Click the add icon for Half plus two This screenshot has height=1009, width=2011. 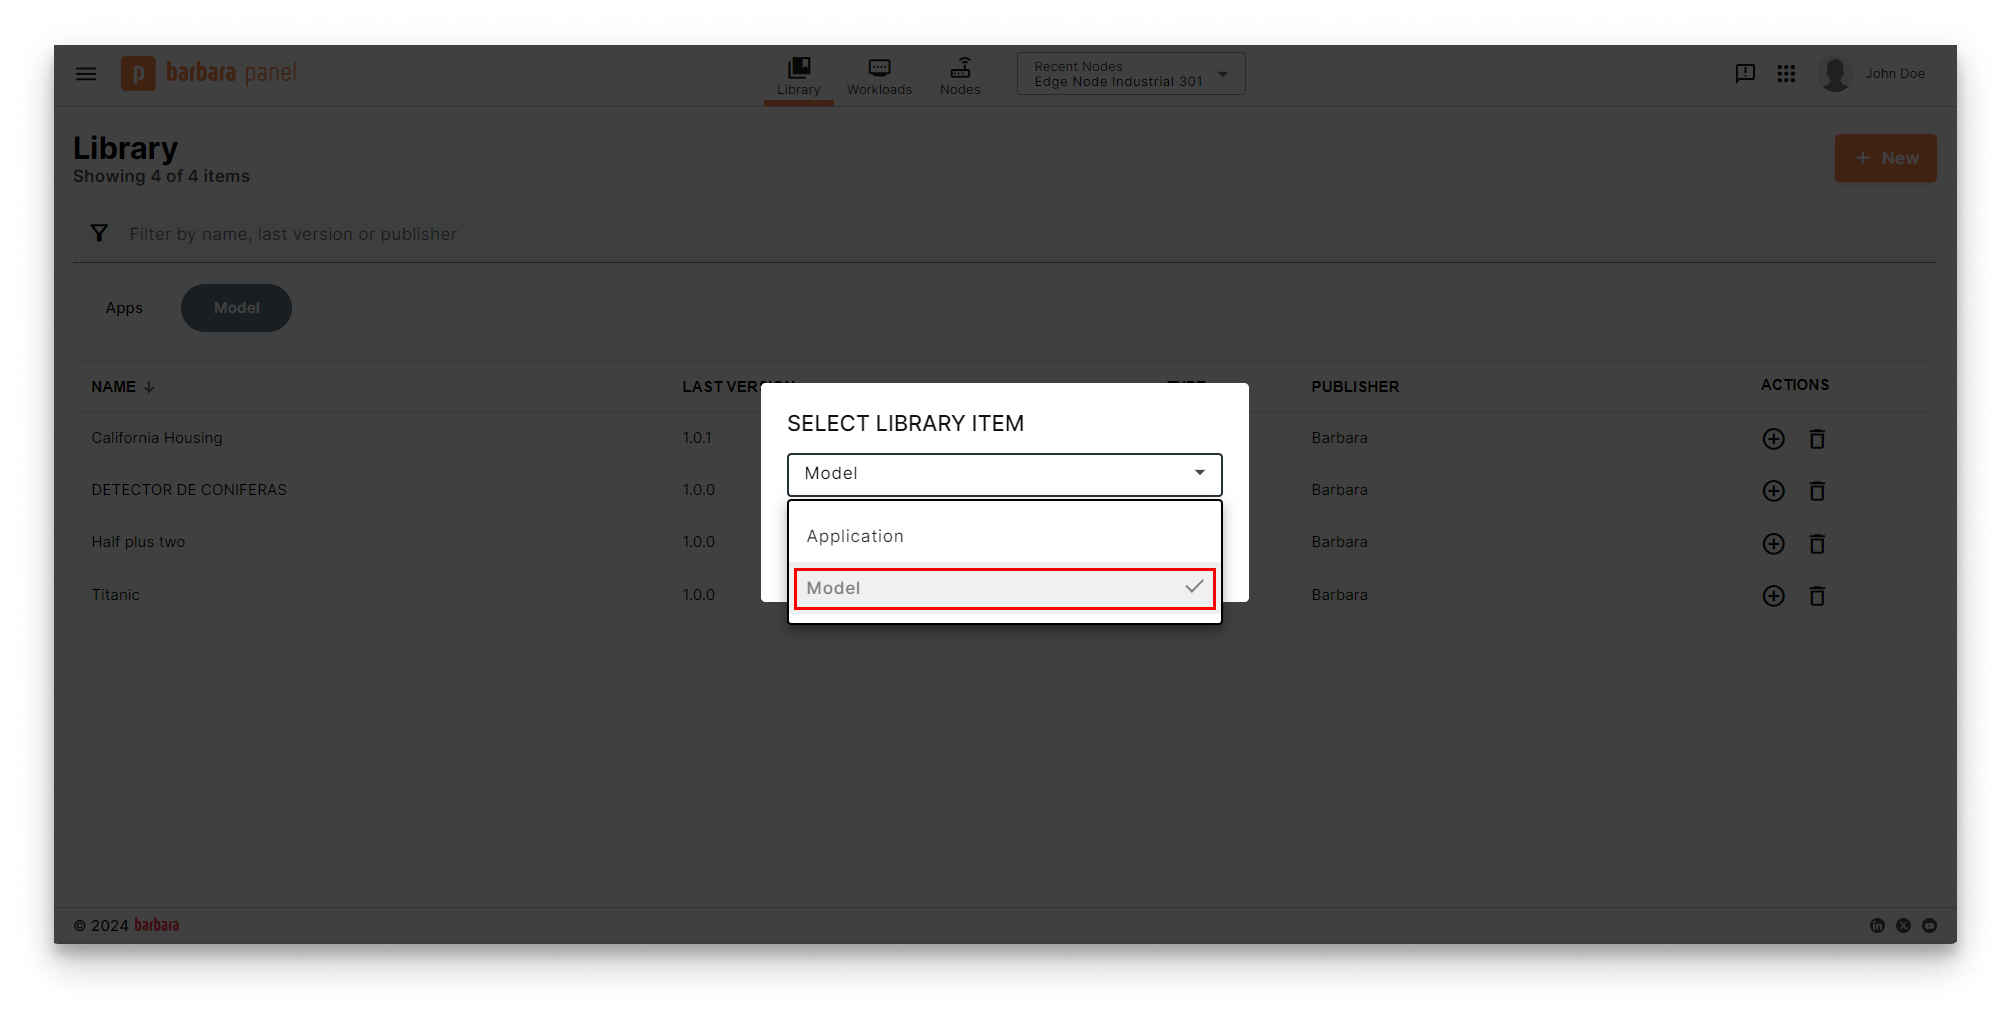1773,544
